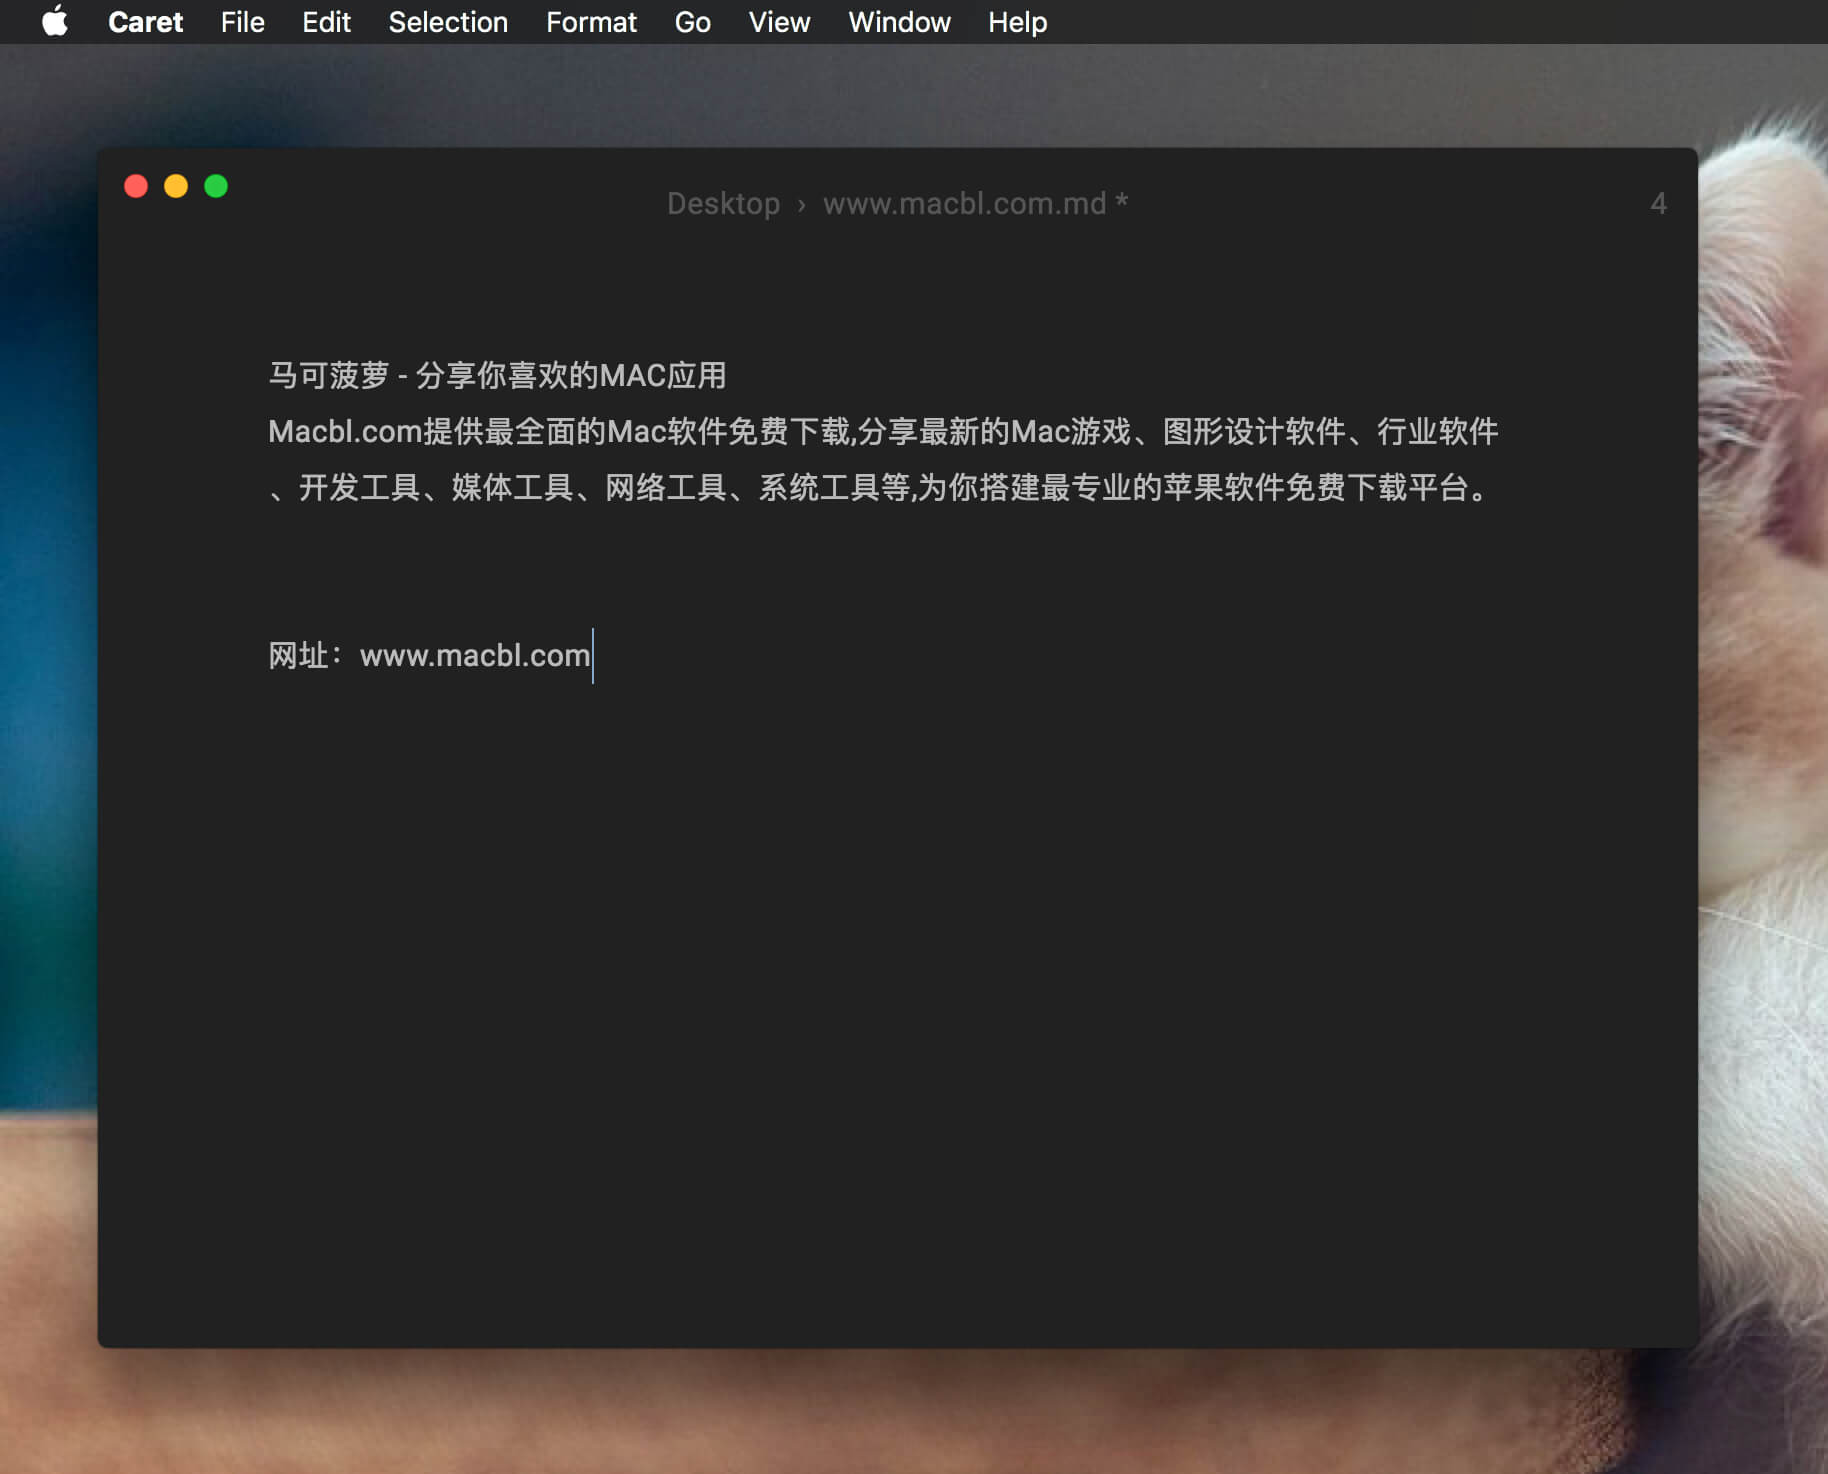The width and height of the screenshot is (1828, 1474).
Task: Click the www.macbl.com.md file name in title
Action: (x=964, y=204)
